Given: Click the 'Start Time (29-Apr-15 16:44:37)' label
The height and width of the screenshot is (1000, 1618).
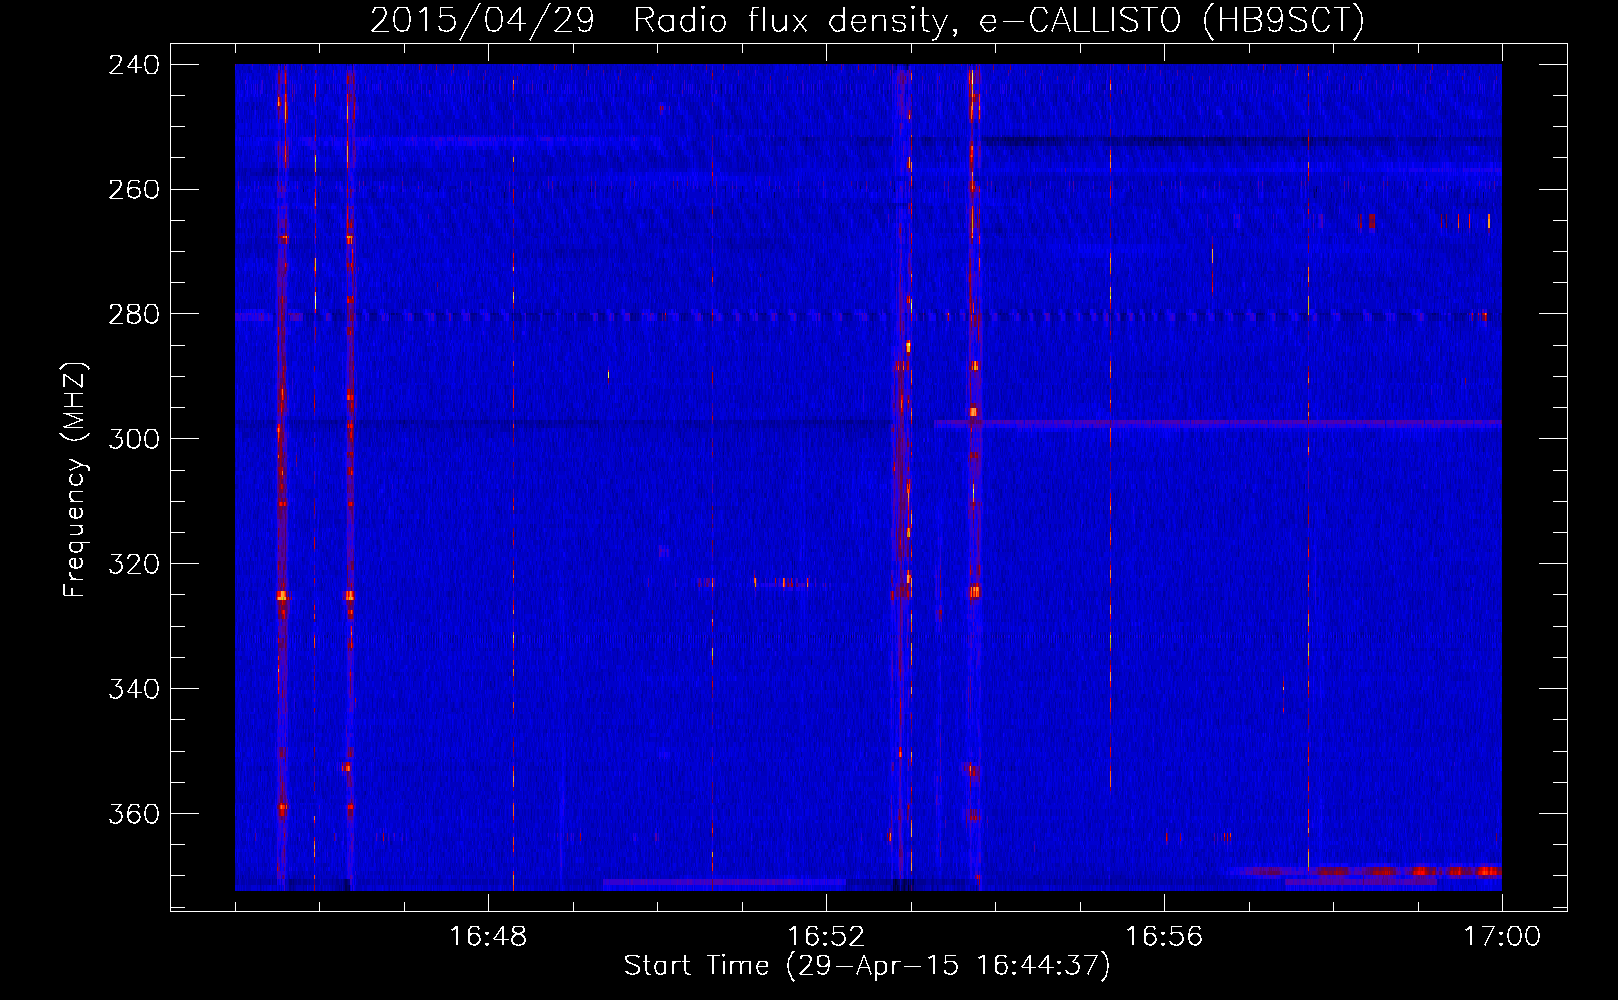Looking at the screenshot, I should pyautogui.click(x=867, y=966).
